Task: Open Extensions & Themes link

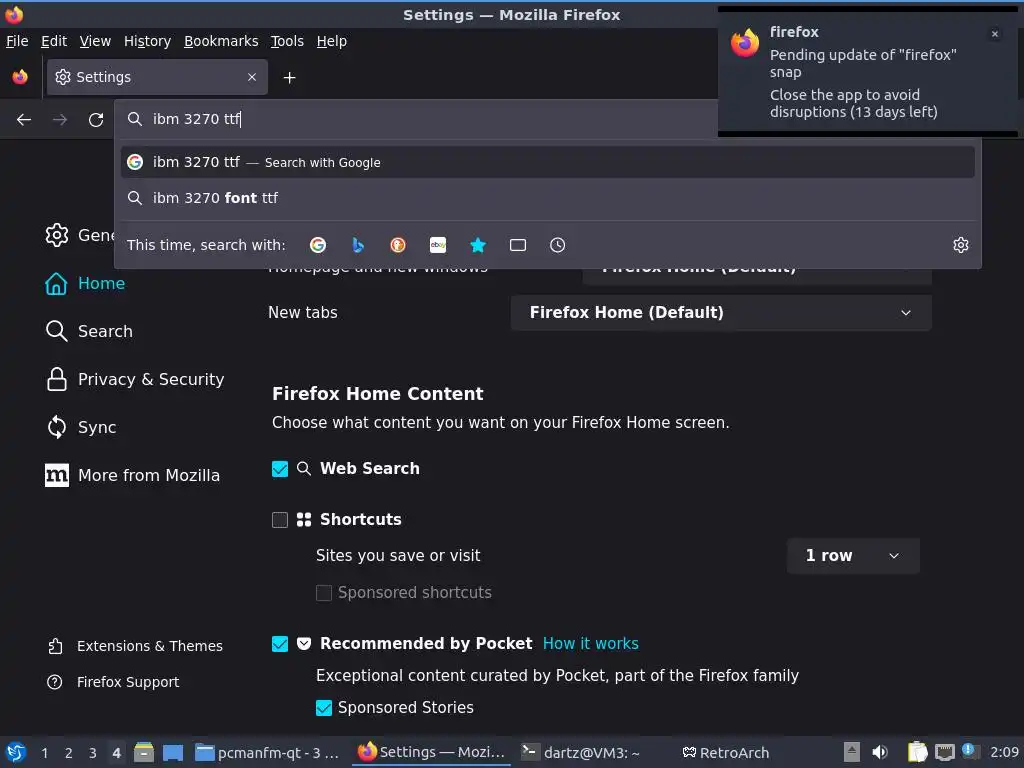Action: click(135, 646)
